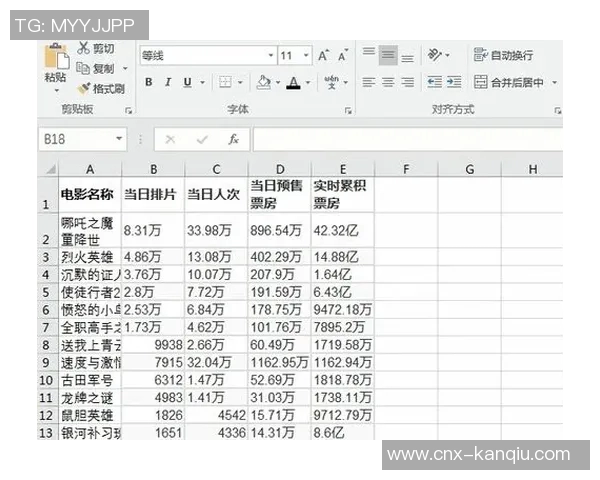
Task: Click the Insert Function fx icon
Action: 233,139
